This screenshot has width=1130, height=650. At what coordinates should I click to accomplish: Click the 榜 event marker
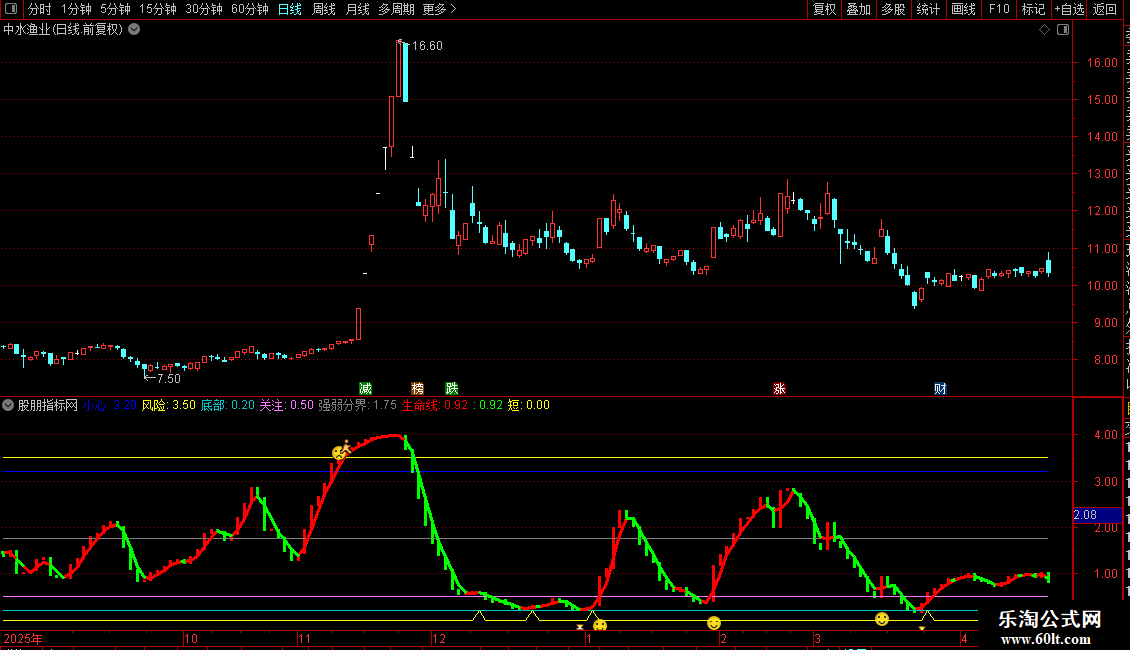click(x=417, y=388)
